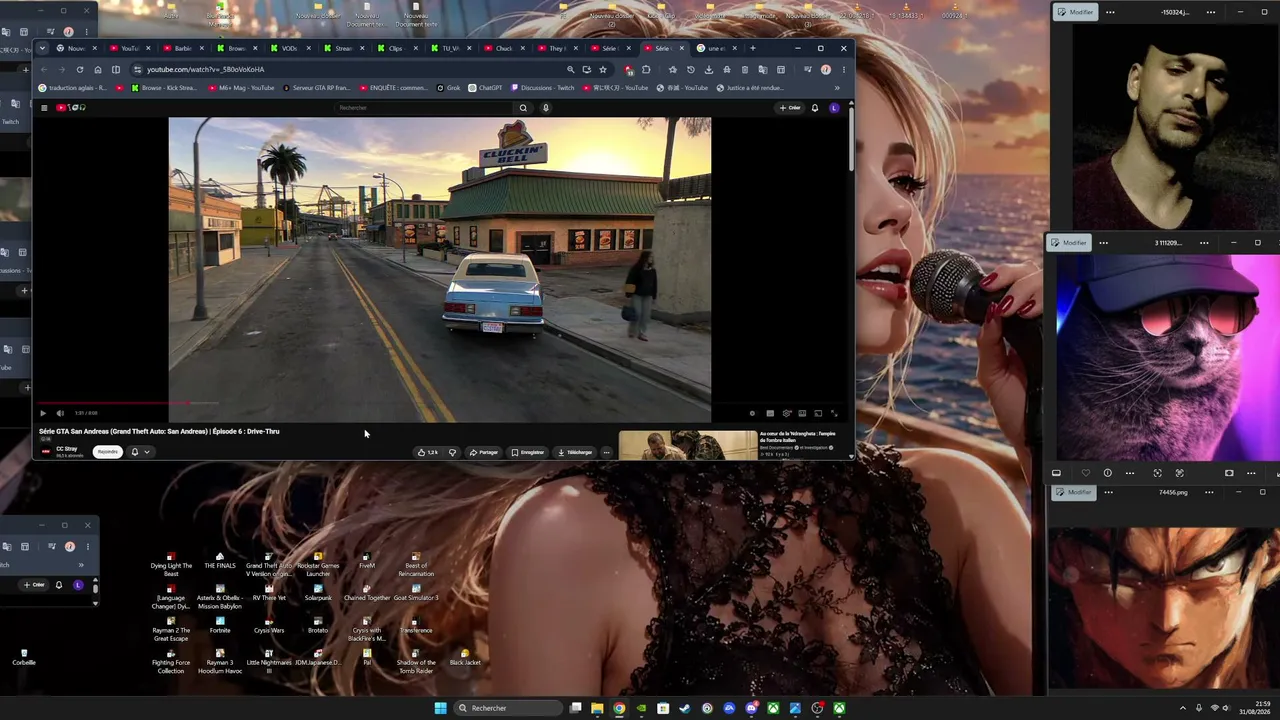Click Modifier in the cat image window
This screenshot has height=720, width=1280.
[1069, 243]
